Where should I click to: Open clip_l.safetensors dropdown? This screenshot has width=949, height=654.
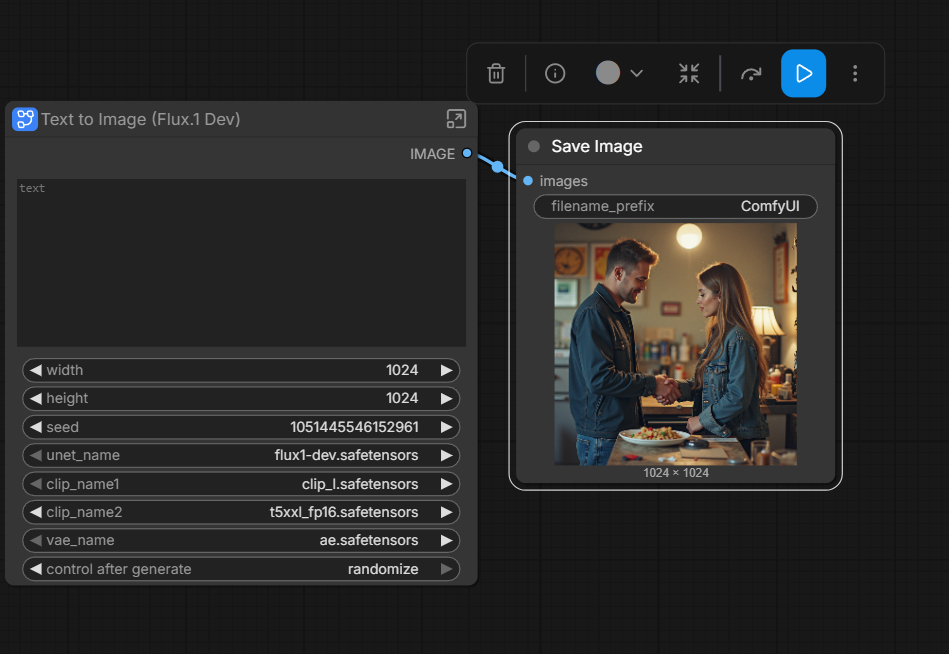click(360, 484)
